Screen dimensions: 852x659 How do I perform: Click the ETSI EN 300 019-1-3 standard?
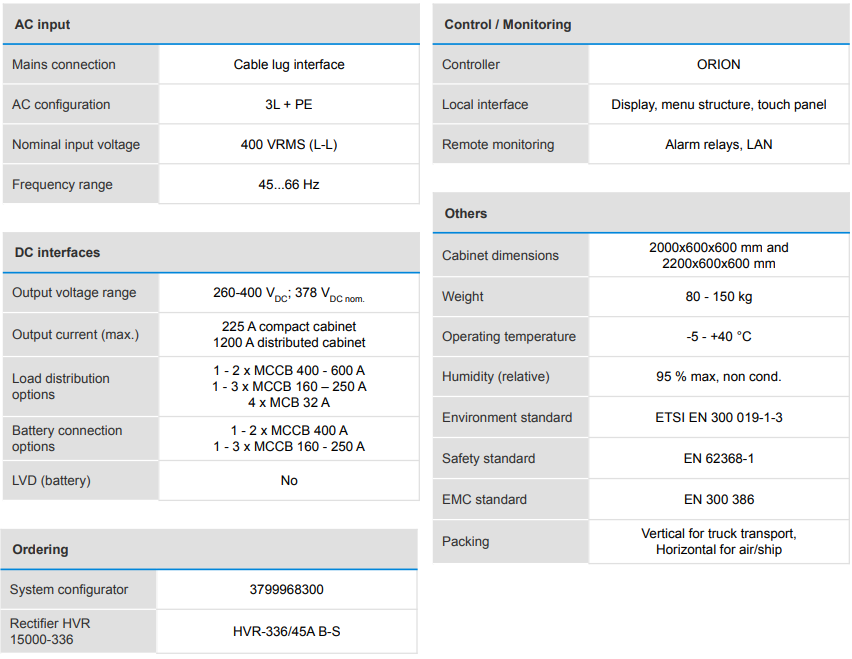(719, 417)
